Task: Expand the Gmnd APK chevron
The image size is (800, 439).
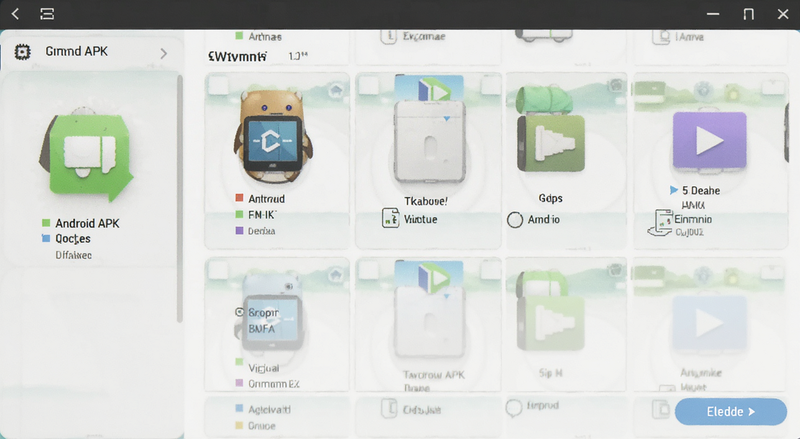Action: click(163, 53)
